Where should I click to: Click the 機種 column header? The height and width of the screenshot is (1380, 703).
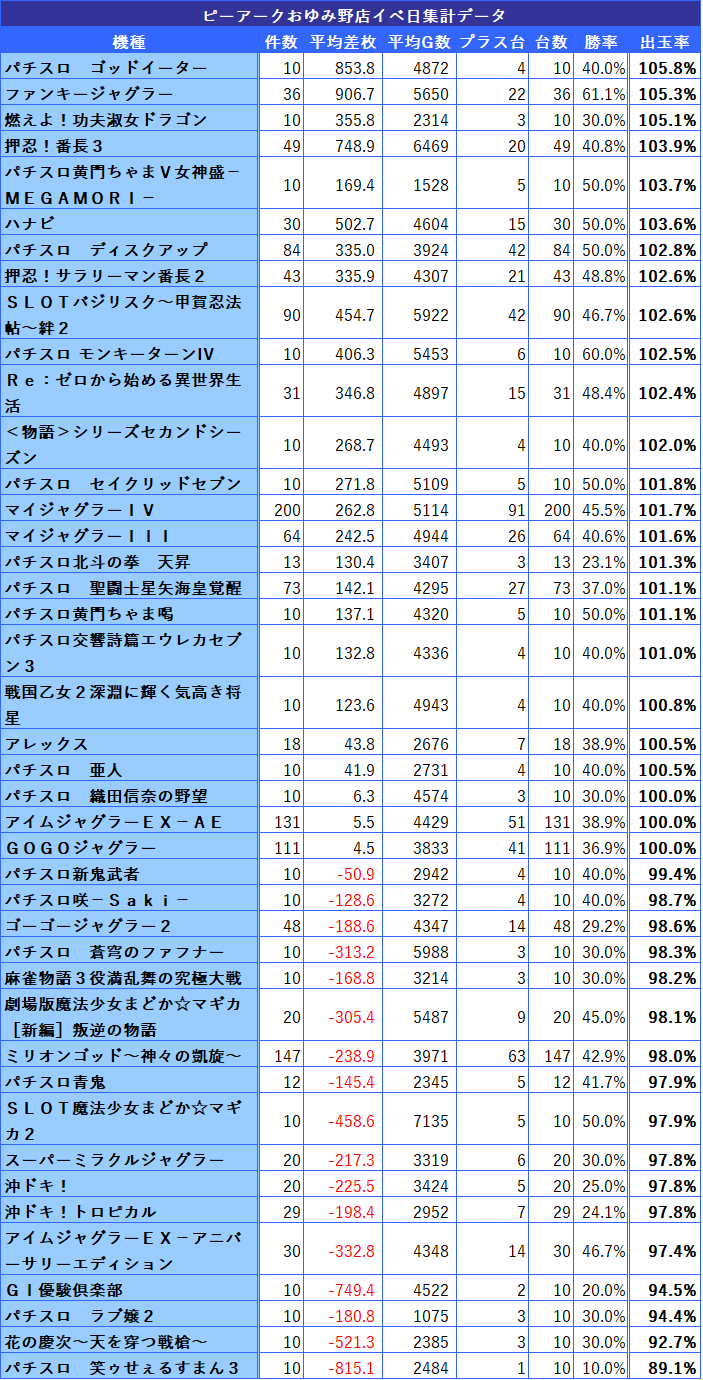[129, 42]
